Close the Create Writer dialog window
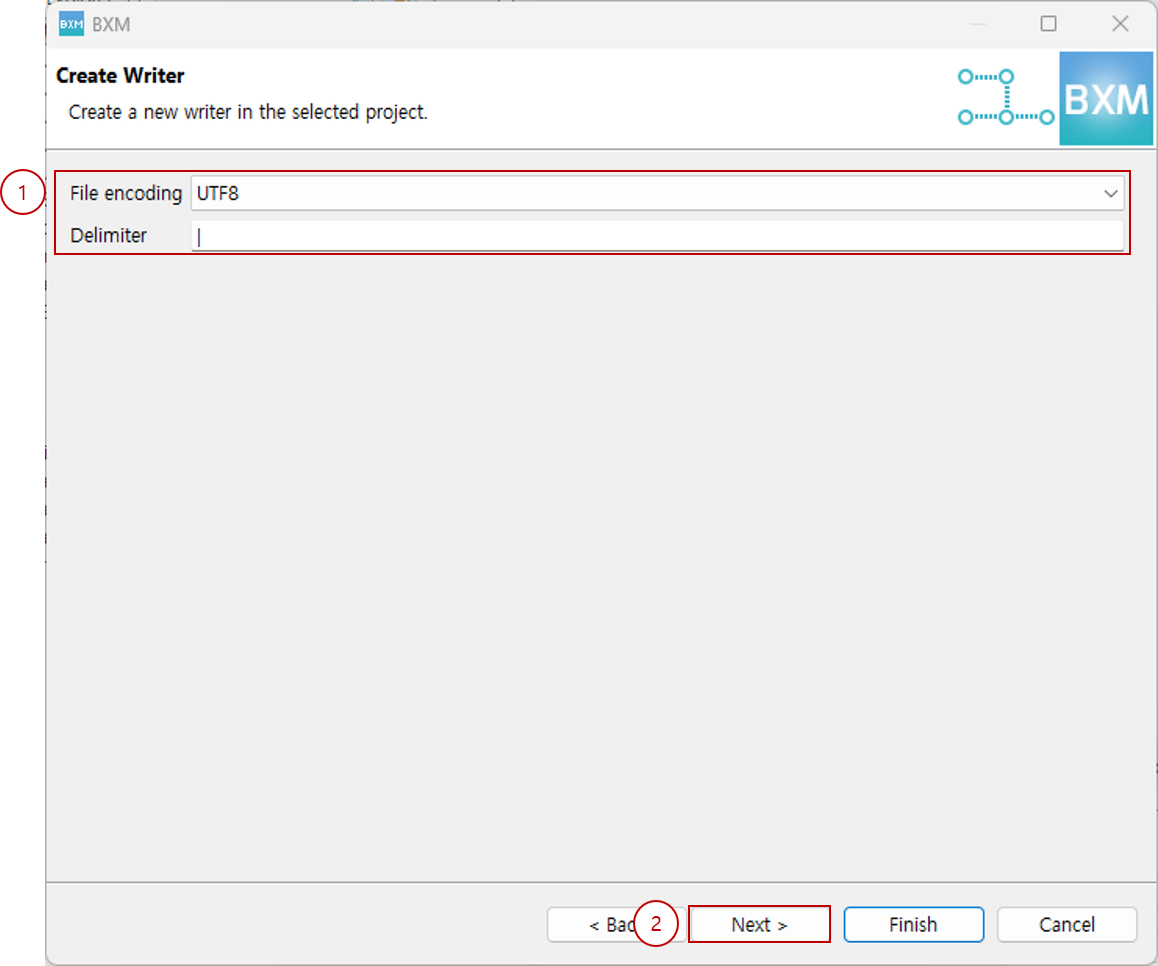 [1120, 24]
